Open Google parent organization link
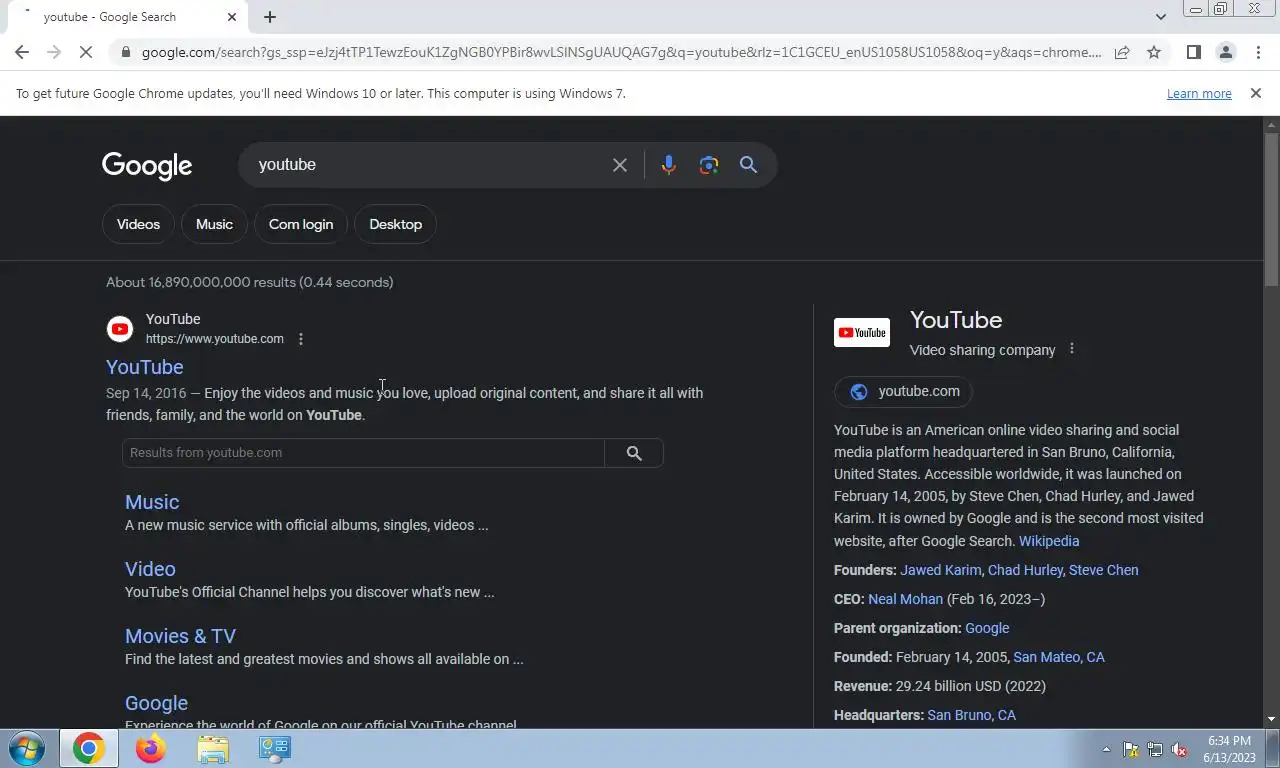The width and height of the screenshot is (1280, 768). click(x=987, y=628)
